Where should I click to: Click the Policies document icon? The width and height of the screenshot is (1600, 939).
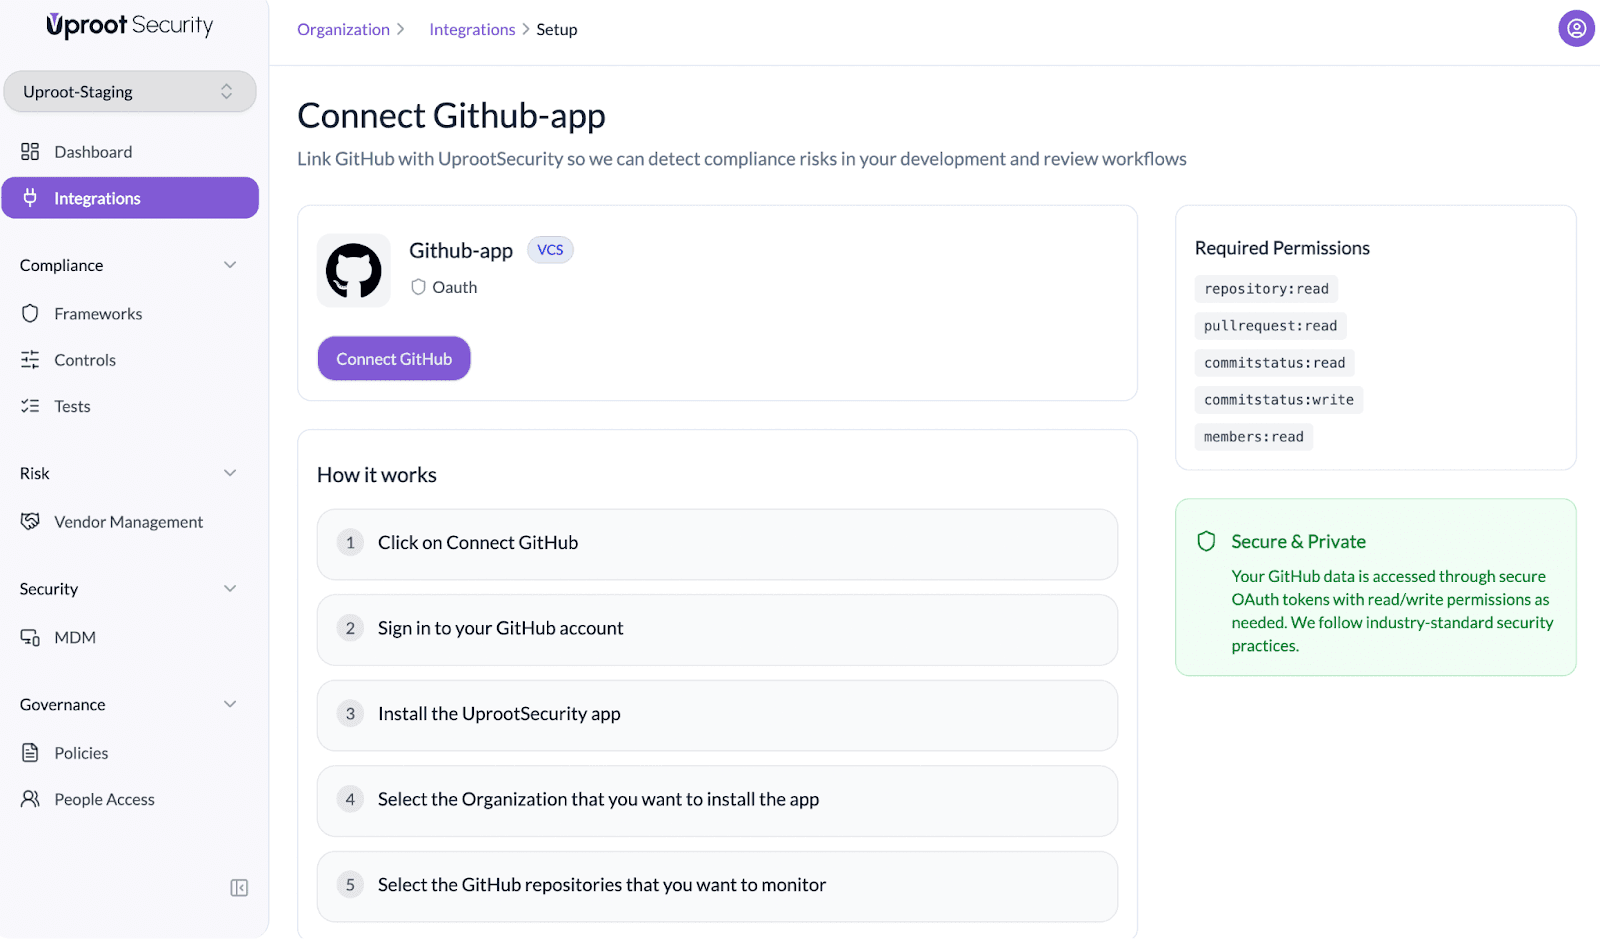(30, 753)
